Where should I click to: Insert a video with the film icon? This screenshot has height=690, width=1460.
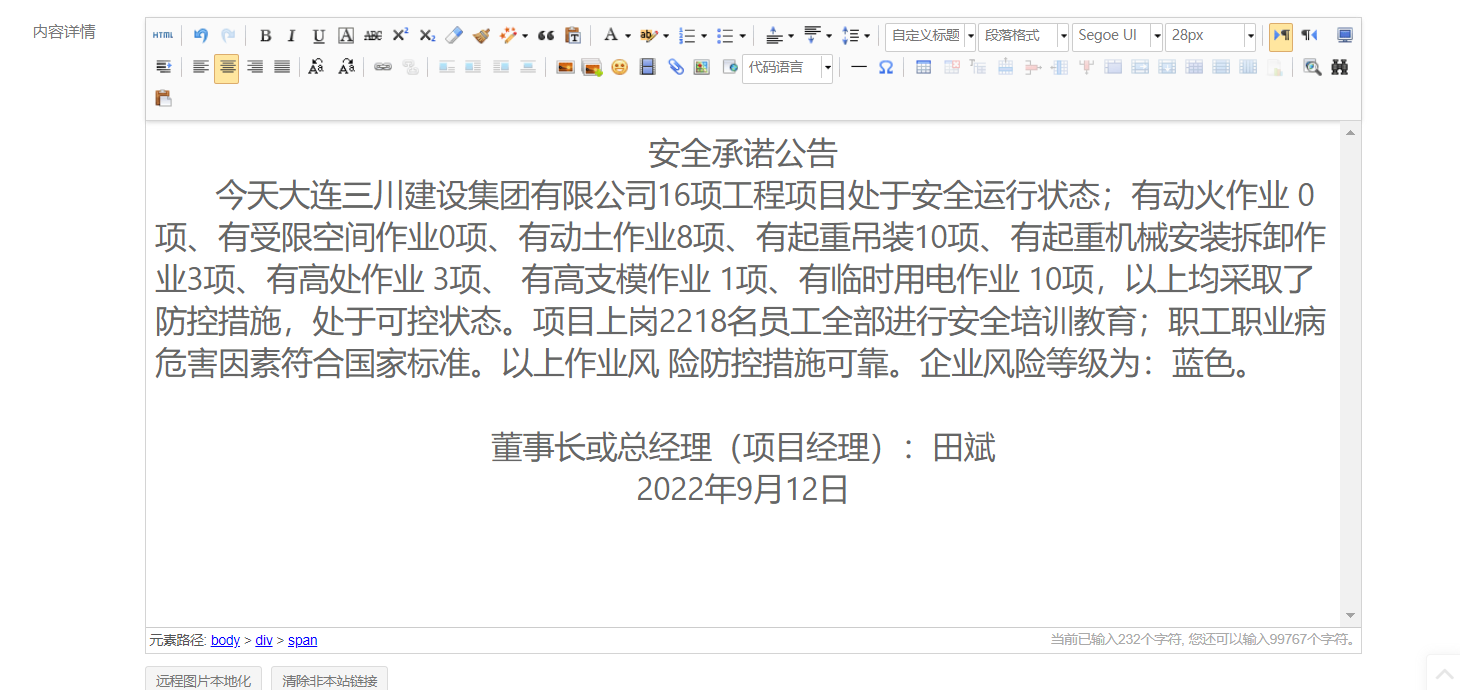point(647,67)
